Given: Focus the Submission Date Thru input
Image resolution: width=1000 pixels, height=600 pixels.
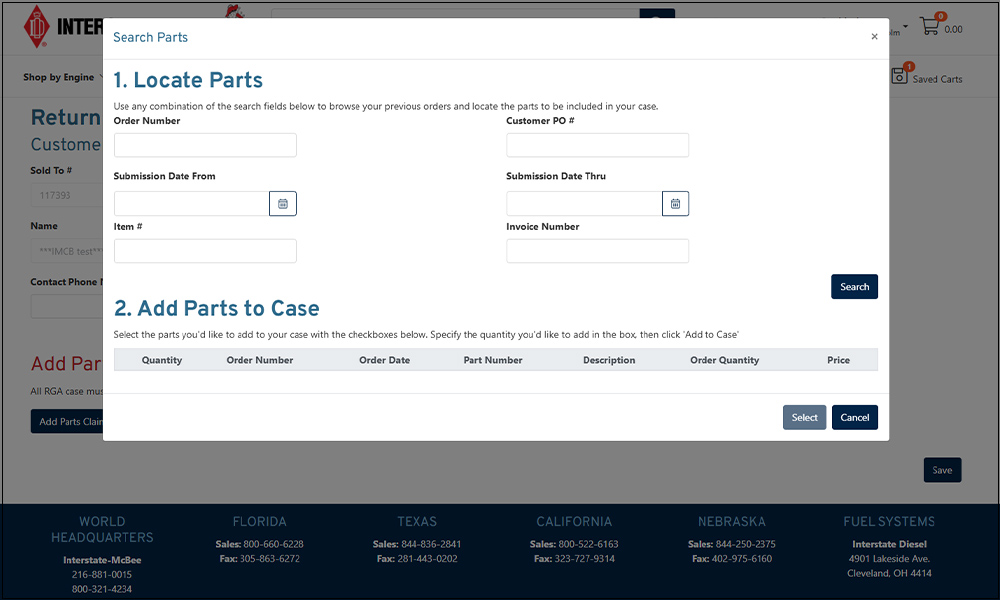Looking at the screenshot, I should click(584, 203).
